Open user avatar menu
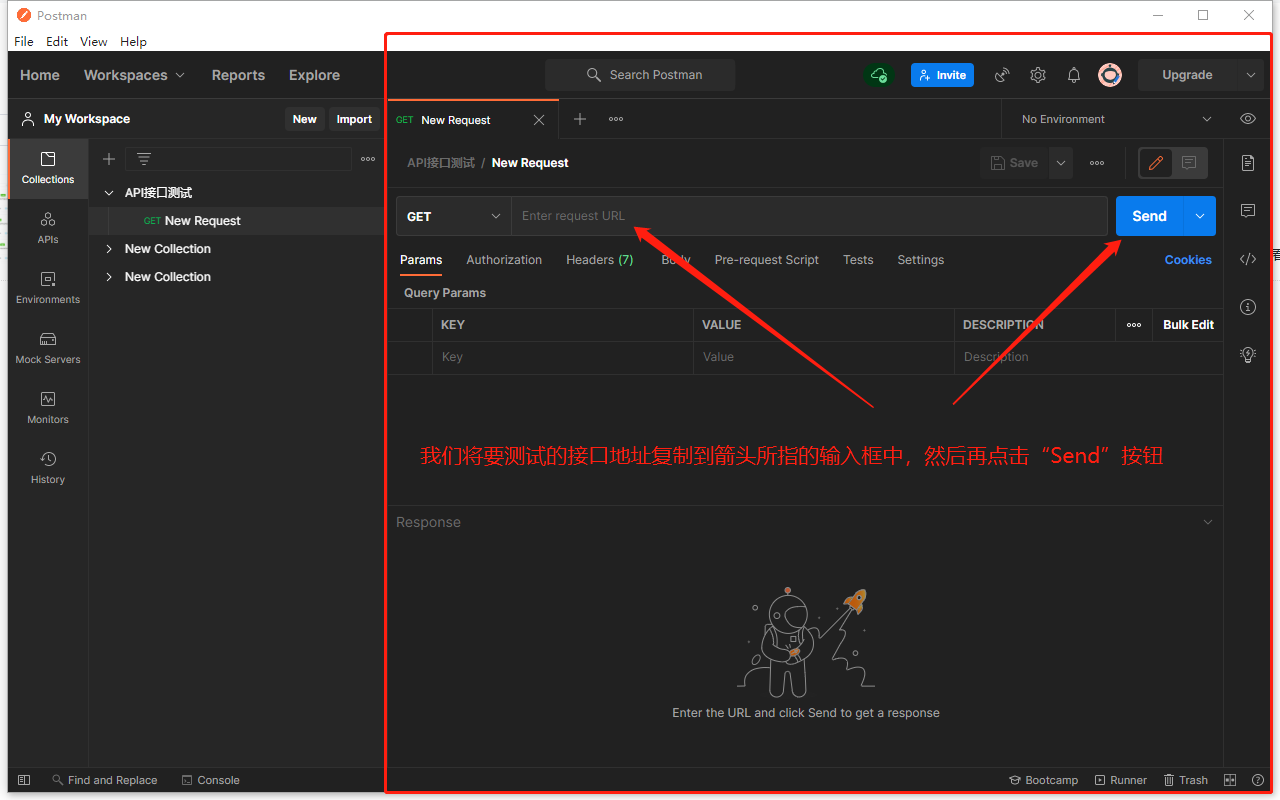This screenshot has width=1280, height=800. (x=1110, y=75)
